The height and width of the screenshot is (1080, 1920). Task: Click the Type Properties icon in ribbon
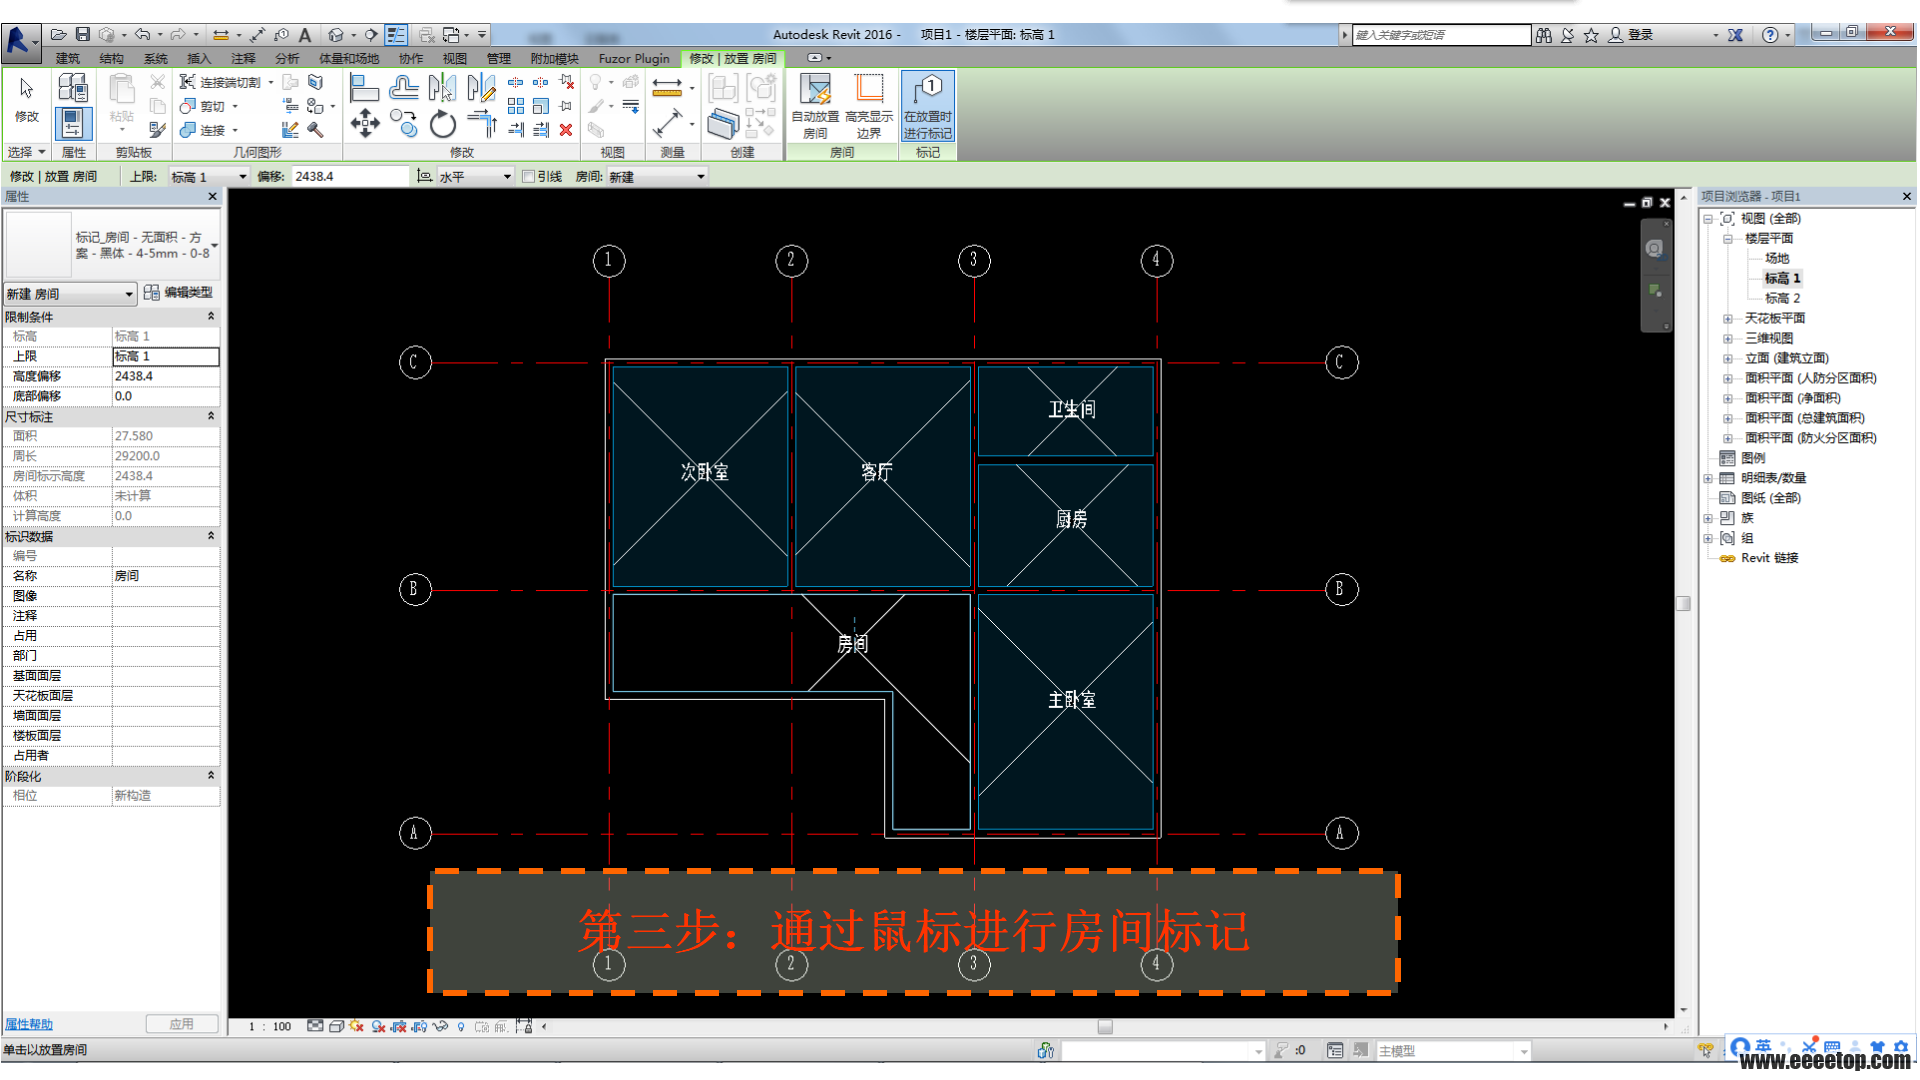[x=72, y=88]
